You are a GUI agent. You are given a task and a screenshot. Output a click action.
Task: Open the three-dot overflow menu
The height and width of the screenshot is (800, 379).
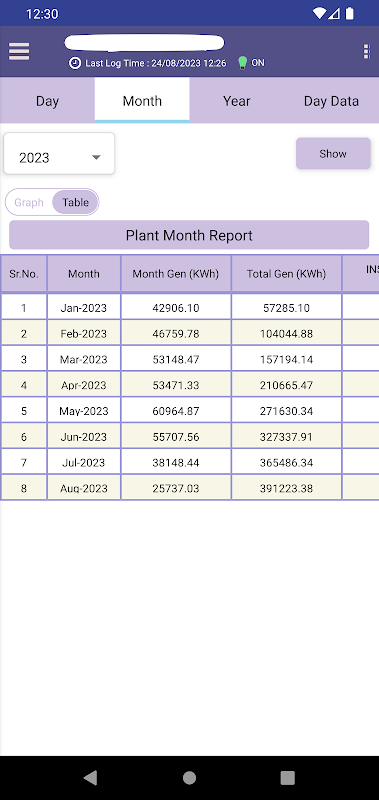point(366,52)
